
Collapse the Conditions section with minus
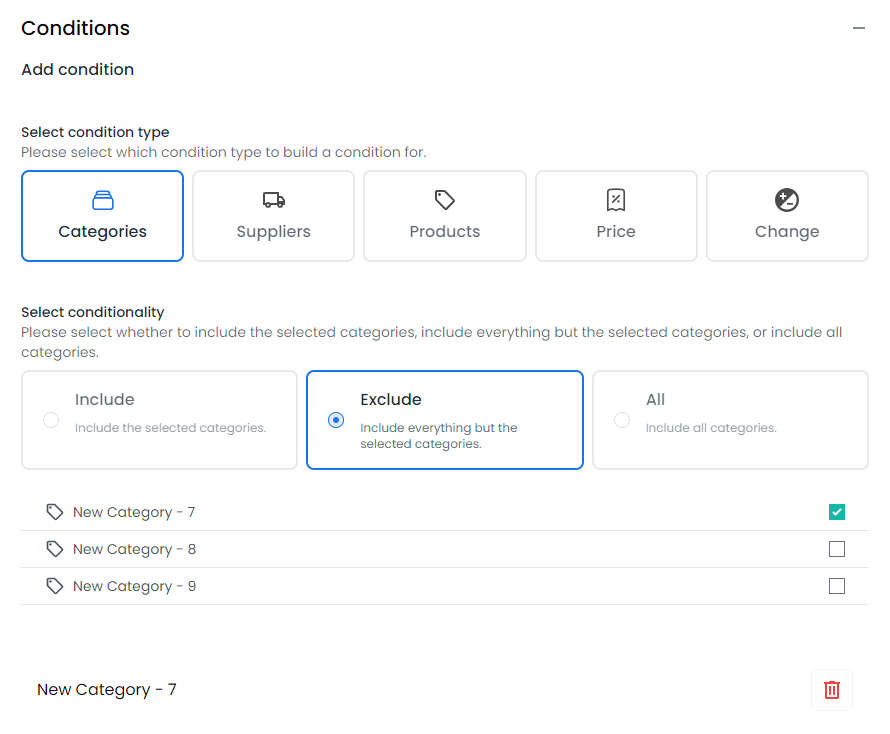[x=859, y=28]
